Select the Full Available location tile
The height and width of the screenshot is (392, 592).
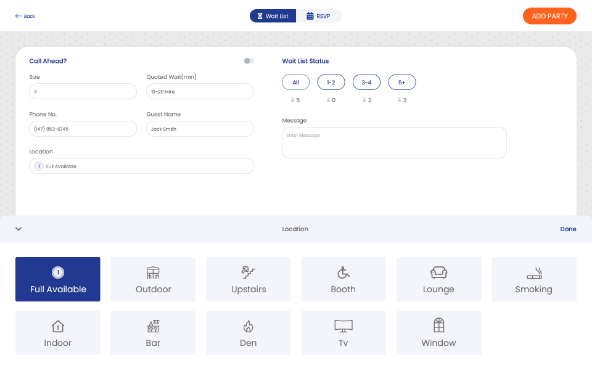pos(58,279)
